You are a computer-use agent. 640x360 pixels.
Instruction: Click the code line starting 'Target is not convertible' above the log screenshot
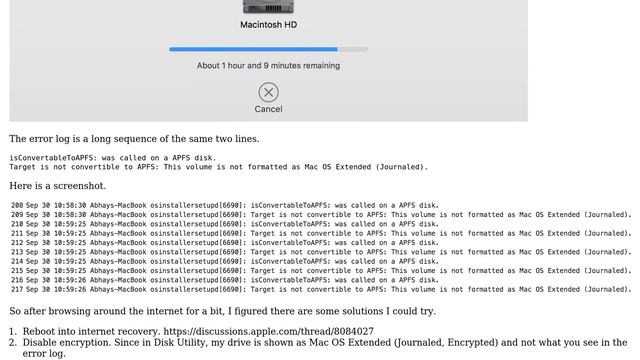218,167
